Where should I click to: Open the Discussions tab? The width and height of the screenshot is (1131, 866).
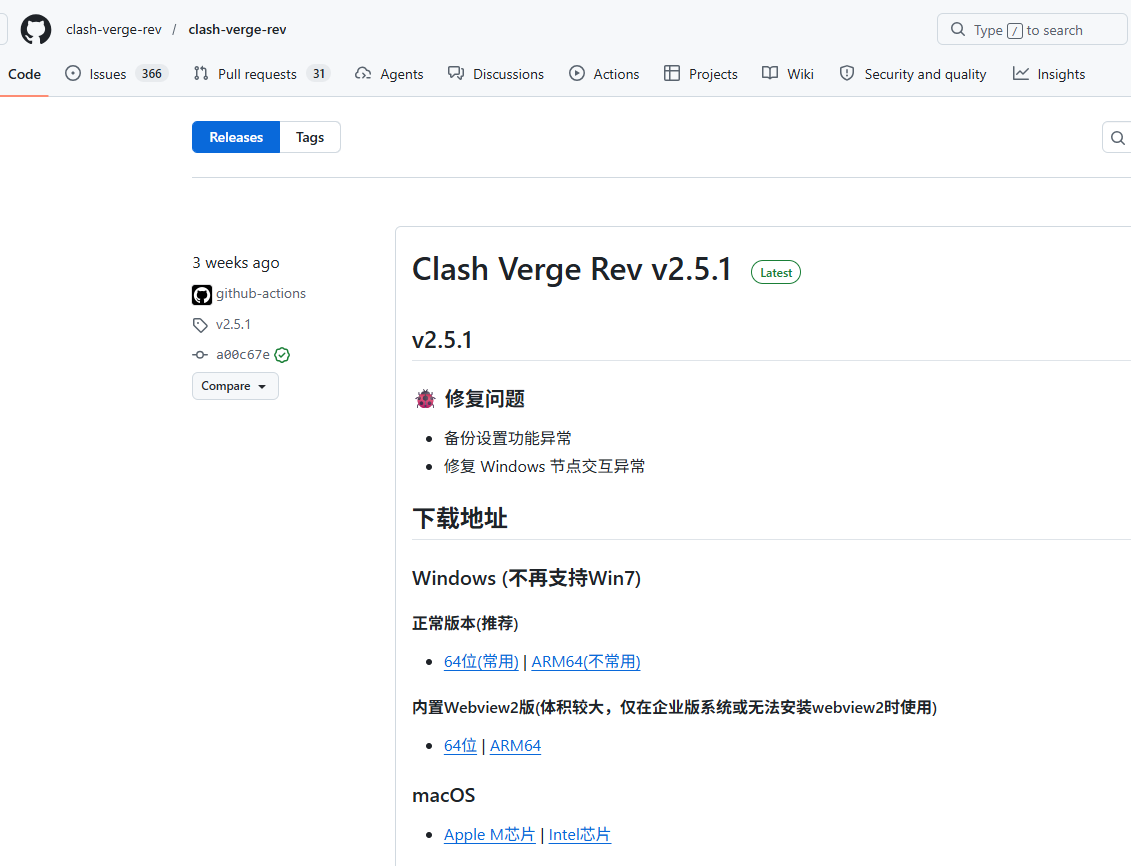(x=496, y=74)
